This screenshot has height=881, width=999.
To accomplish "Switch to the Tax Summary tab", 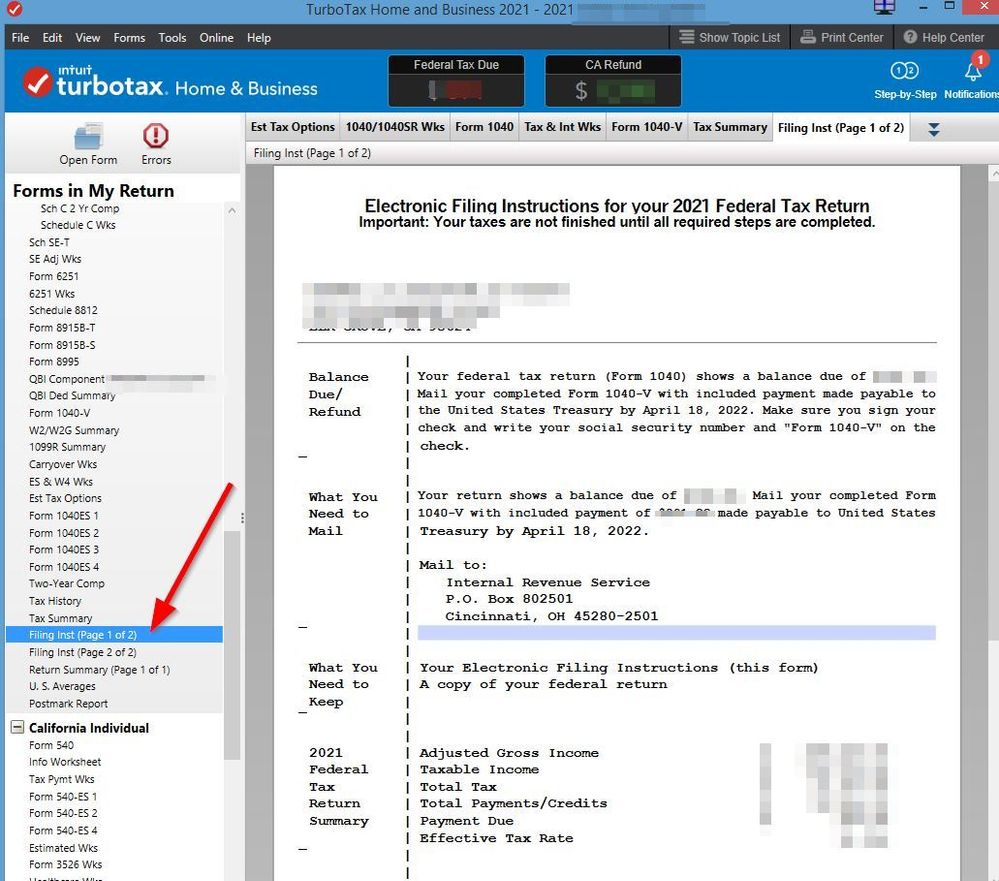I will pos(730,127).
